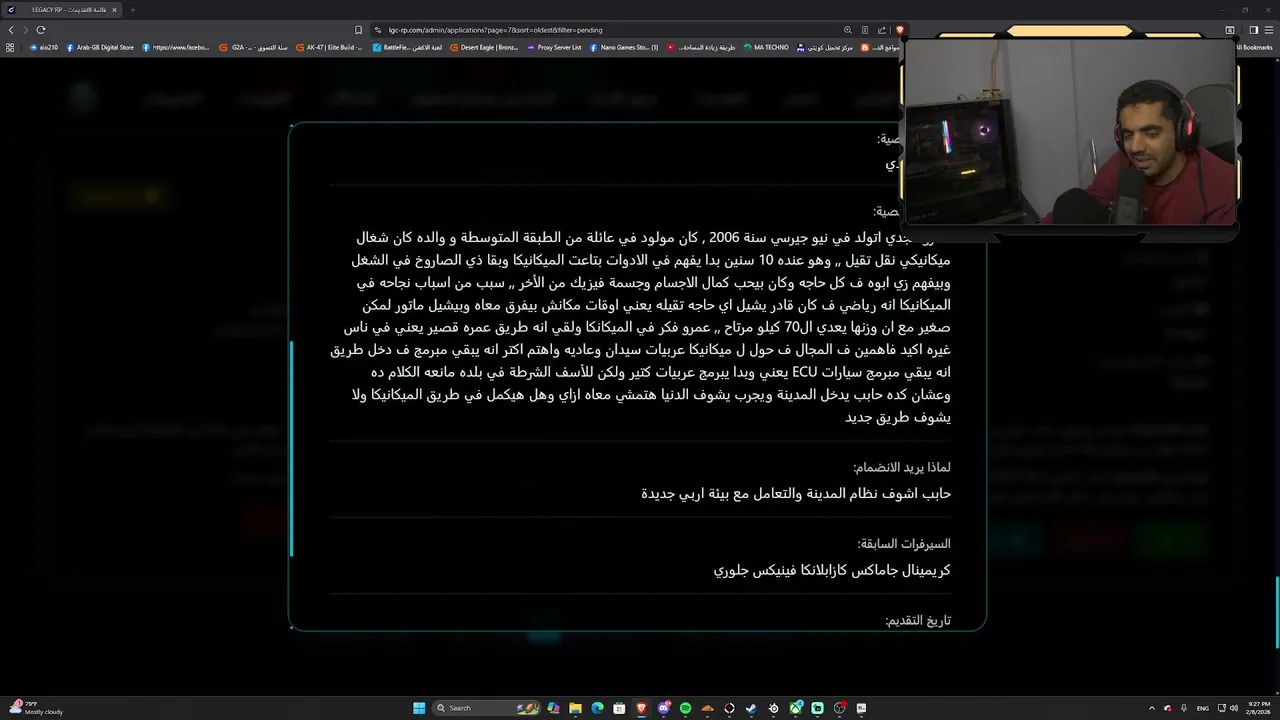The width and height of the screenshot is (1280, 720).
Task: Open the Brave hamburger main menu
Action: (x=1269, y=30)
